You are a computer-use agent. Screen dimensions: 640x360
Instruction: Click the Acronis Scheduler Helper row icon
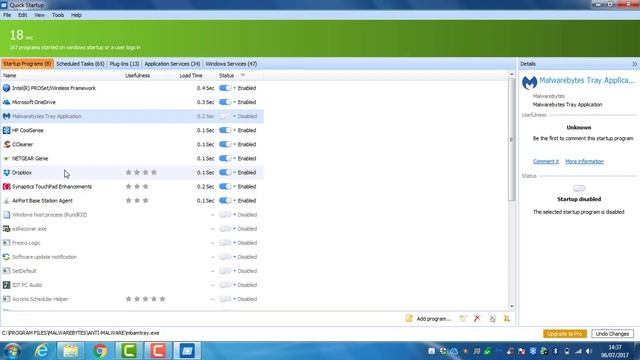click(x=6, y=299)
